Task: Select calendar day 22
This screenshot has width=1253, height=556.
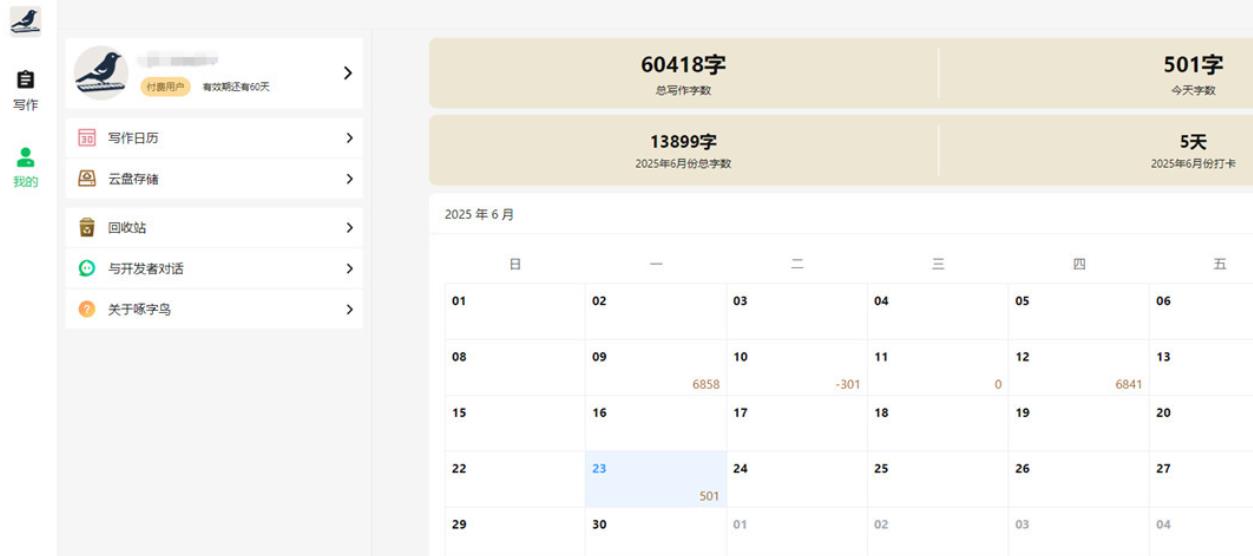Action: (x=515, y=479)
